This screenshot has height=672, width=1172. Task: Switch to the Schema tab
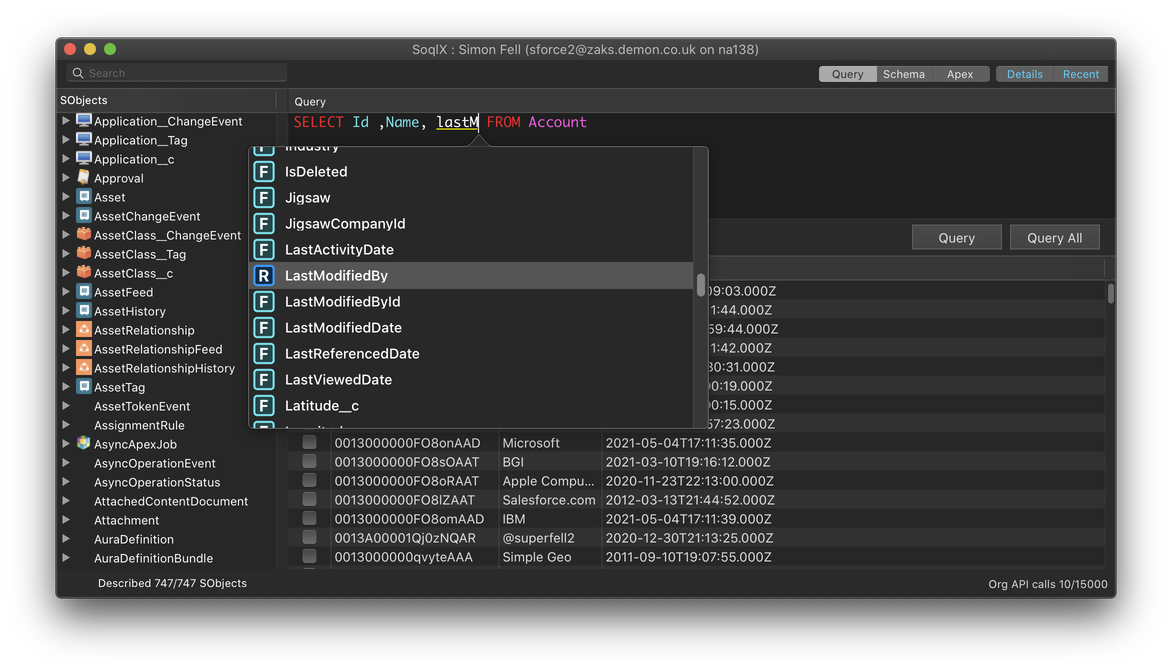pos(903,74)
